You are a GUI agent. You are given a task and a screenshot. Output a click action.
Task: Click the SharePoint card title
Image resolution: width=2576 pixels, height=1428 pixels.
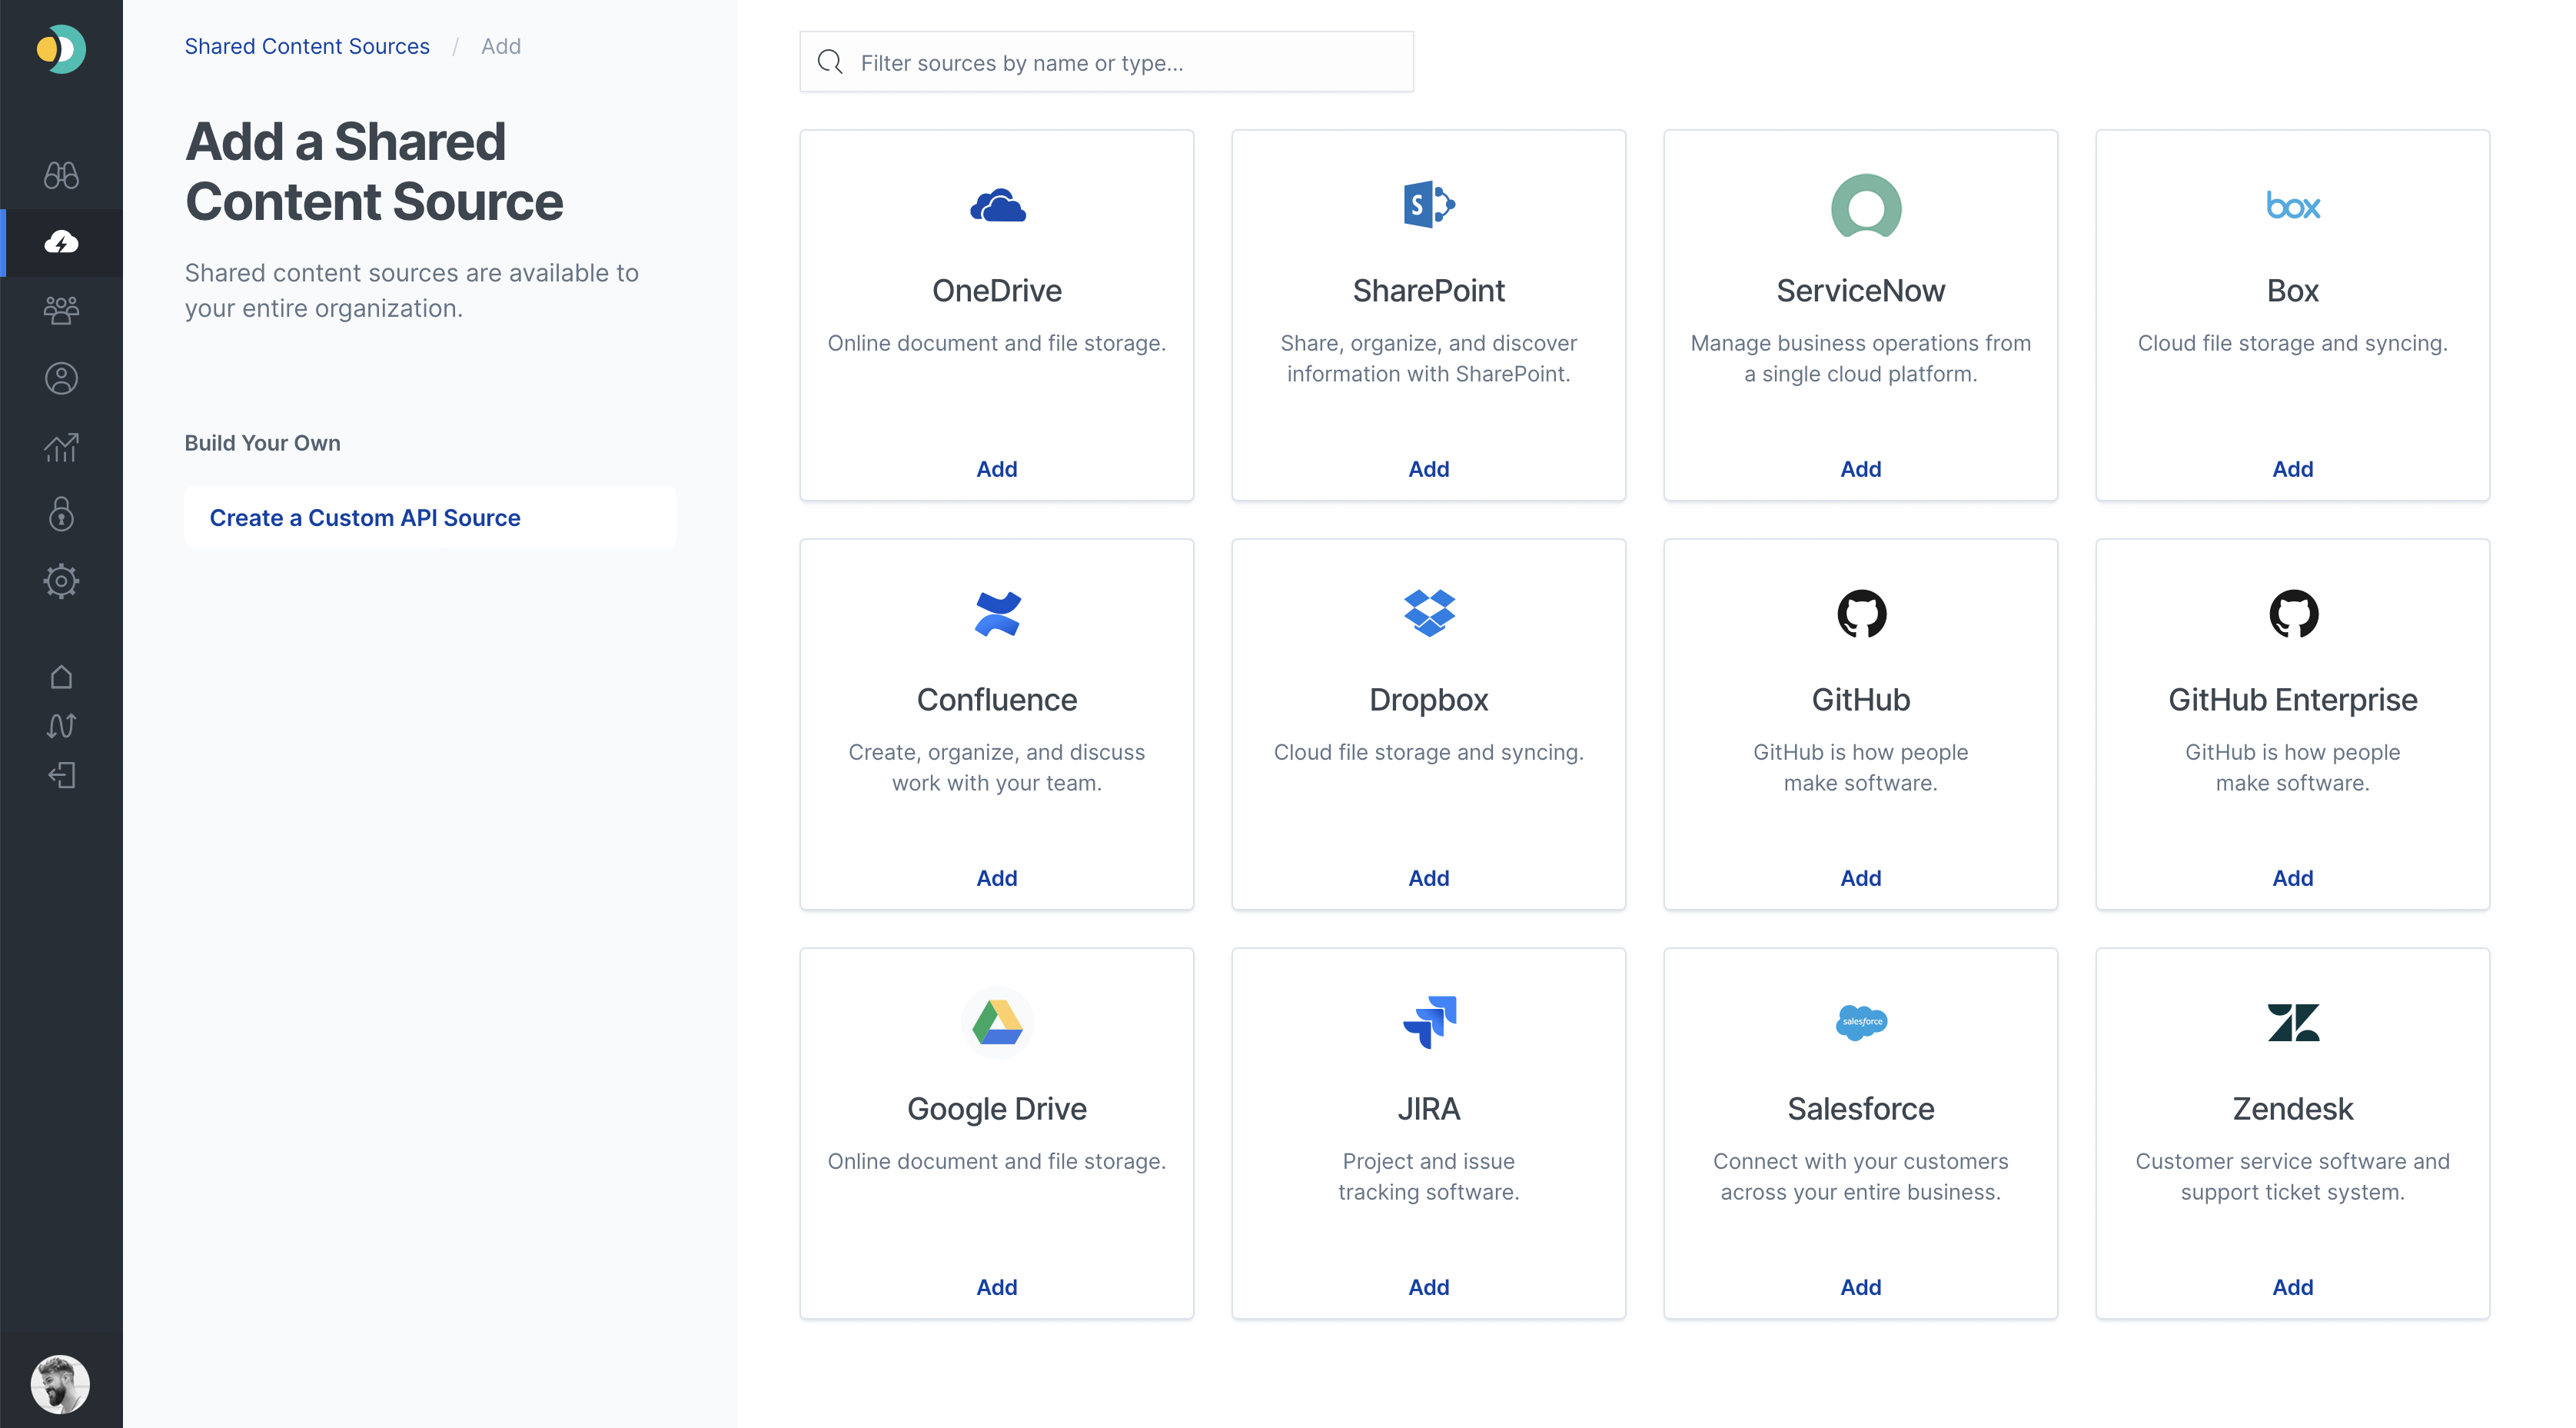point(1428,291)
